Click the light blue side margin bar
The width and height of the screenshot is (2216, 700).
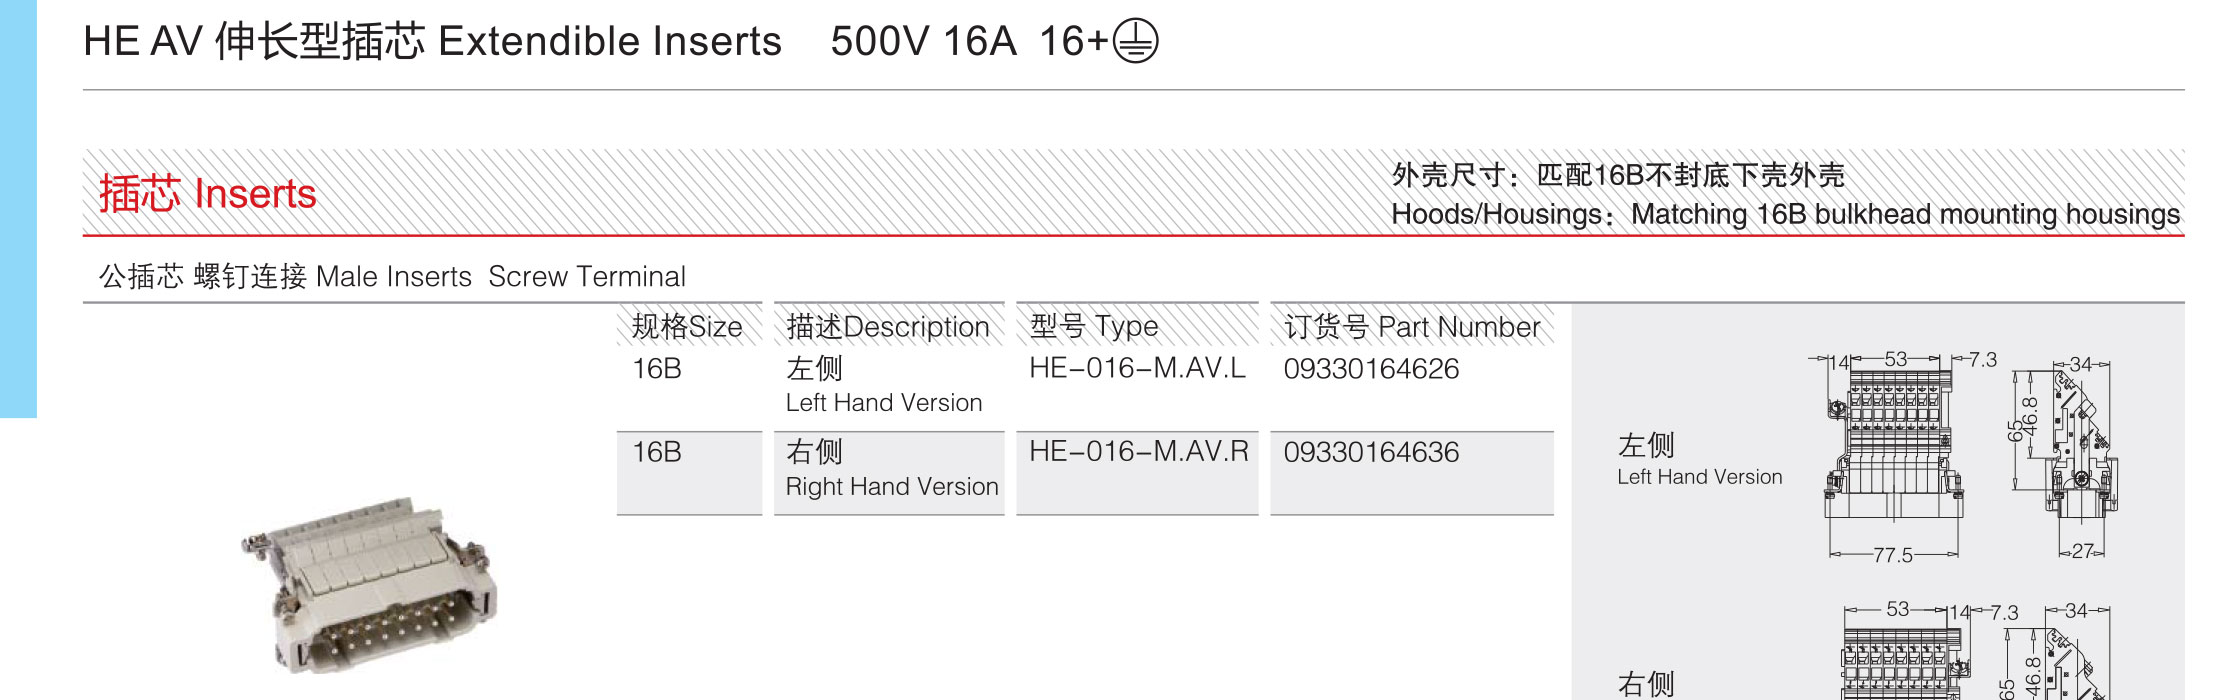click(18, 209)
